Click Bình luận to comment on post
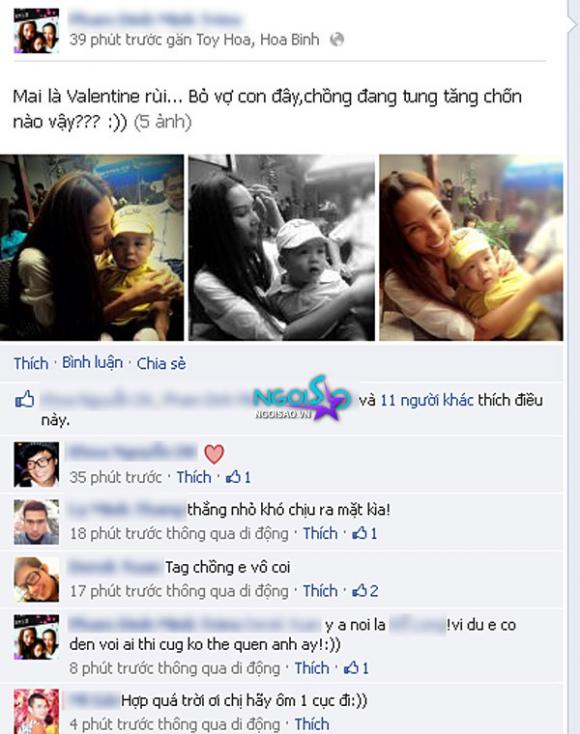This screenshot has width=580, height=734. click(x=92, y=363)
